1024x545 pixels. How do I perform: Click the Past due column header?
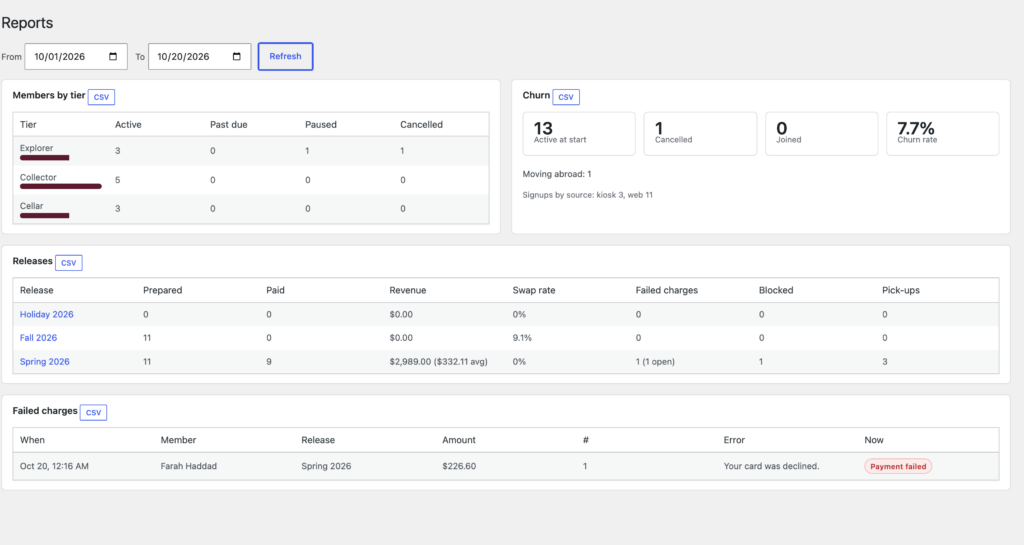click(229, 125)
